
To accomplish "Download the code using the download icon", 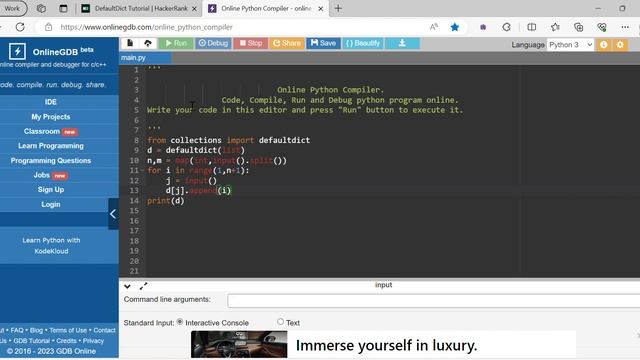I will click(x=402, y=43).
